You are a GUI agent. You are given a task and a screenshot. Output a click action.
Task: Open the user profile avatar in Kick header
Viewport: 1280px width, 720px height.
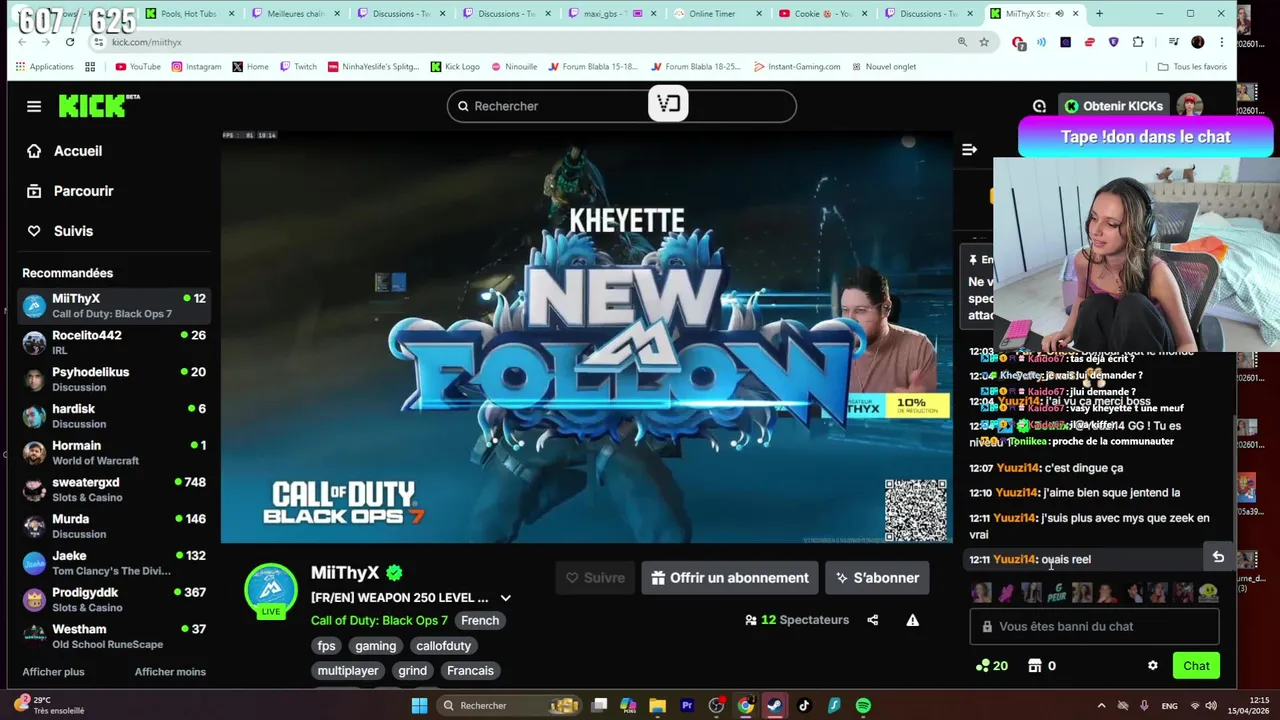(x=1189, y=106)
